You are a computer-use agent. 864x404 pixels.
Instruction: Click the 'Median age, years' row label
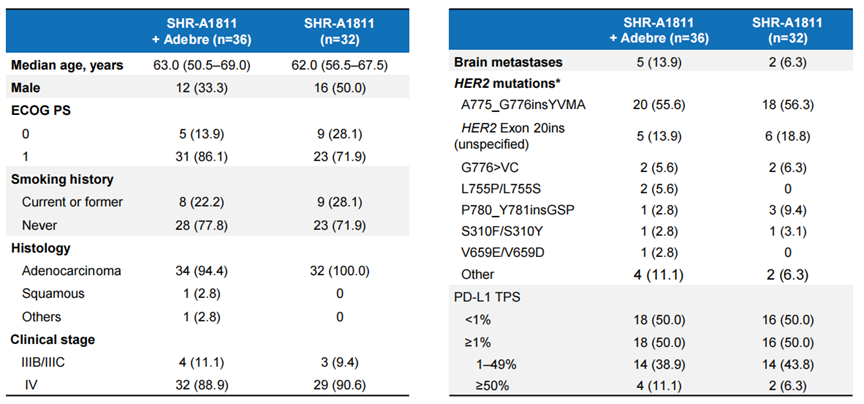click(x=67, y=65)
